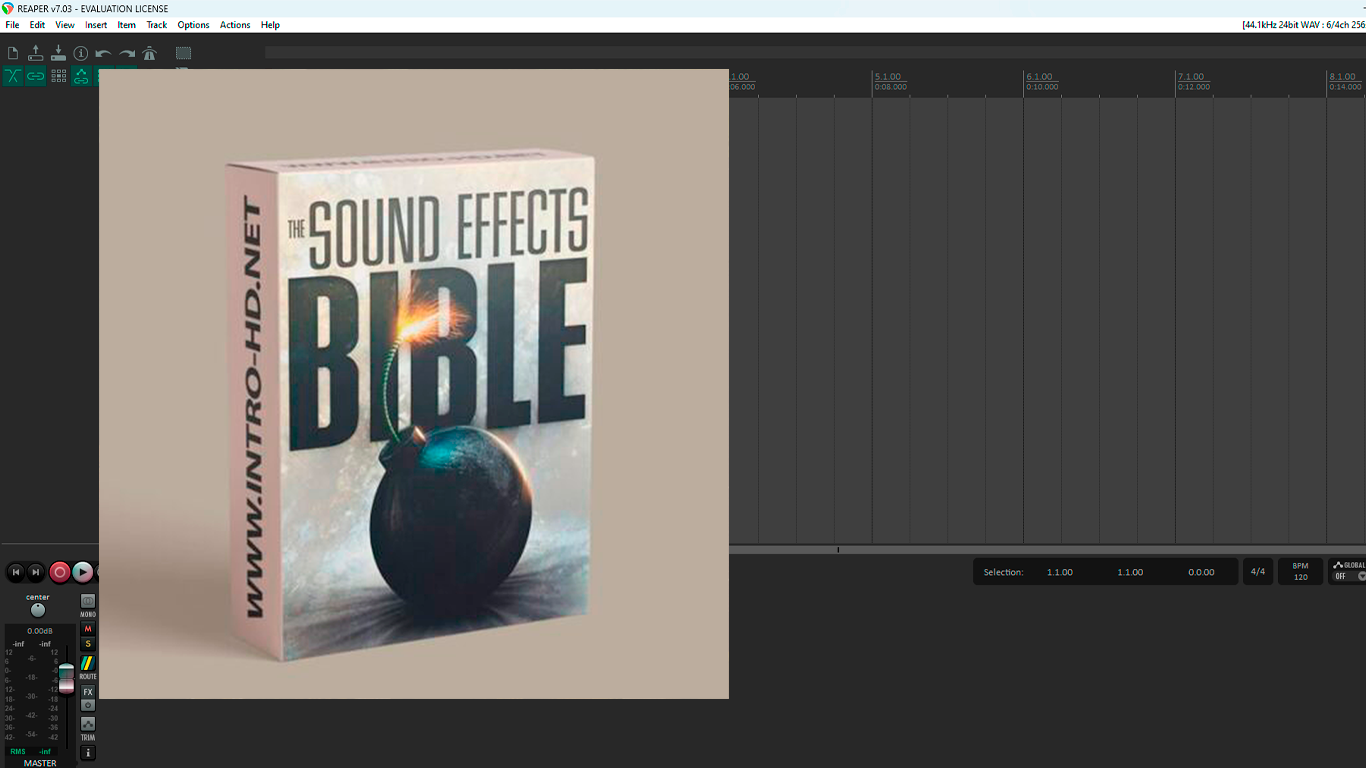Click the master track info i button

click(x=88, y=753)
